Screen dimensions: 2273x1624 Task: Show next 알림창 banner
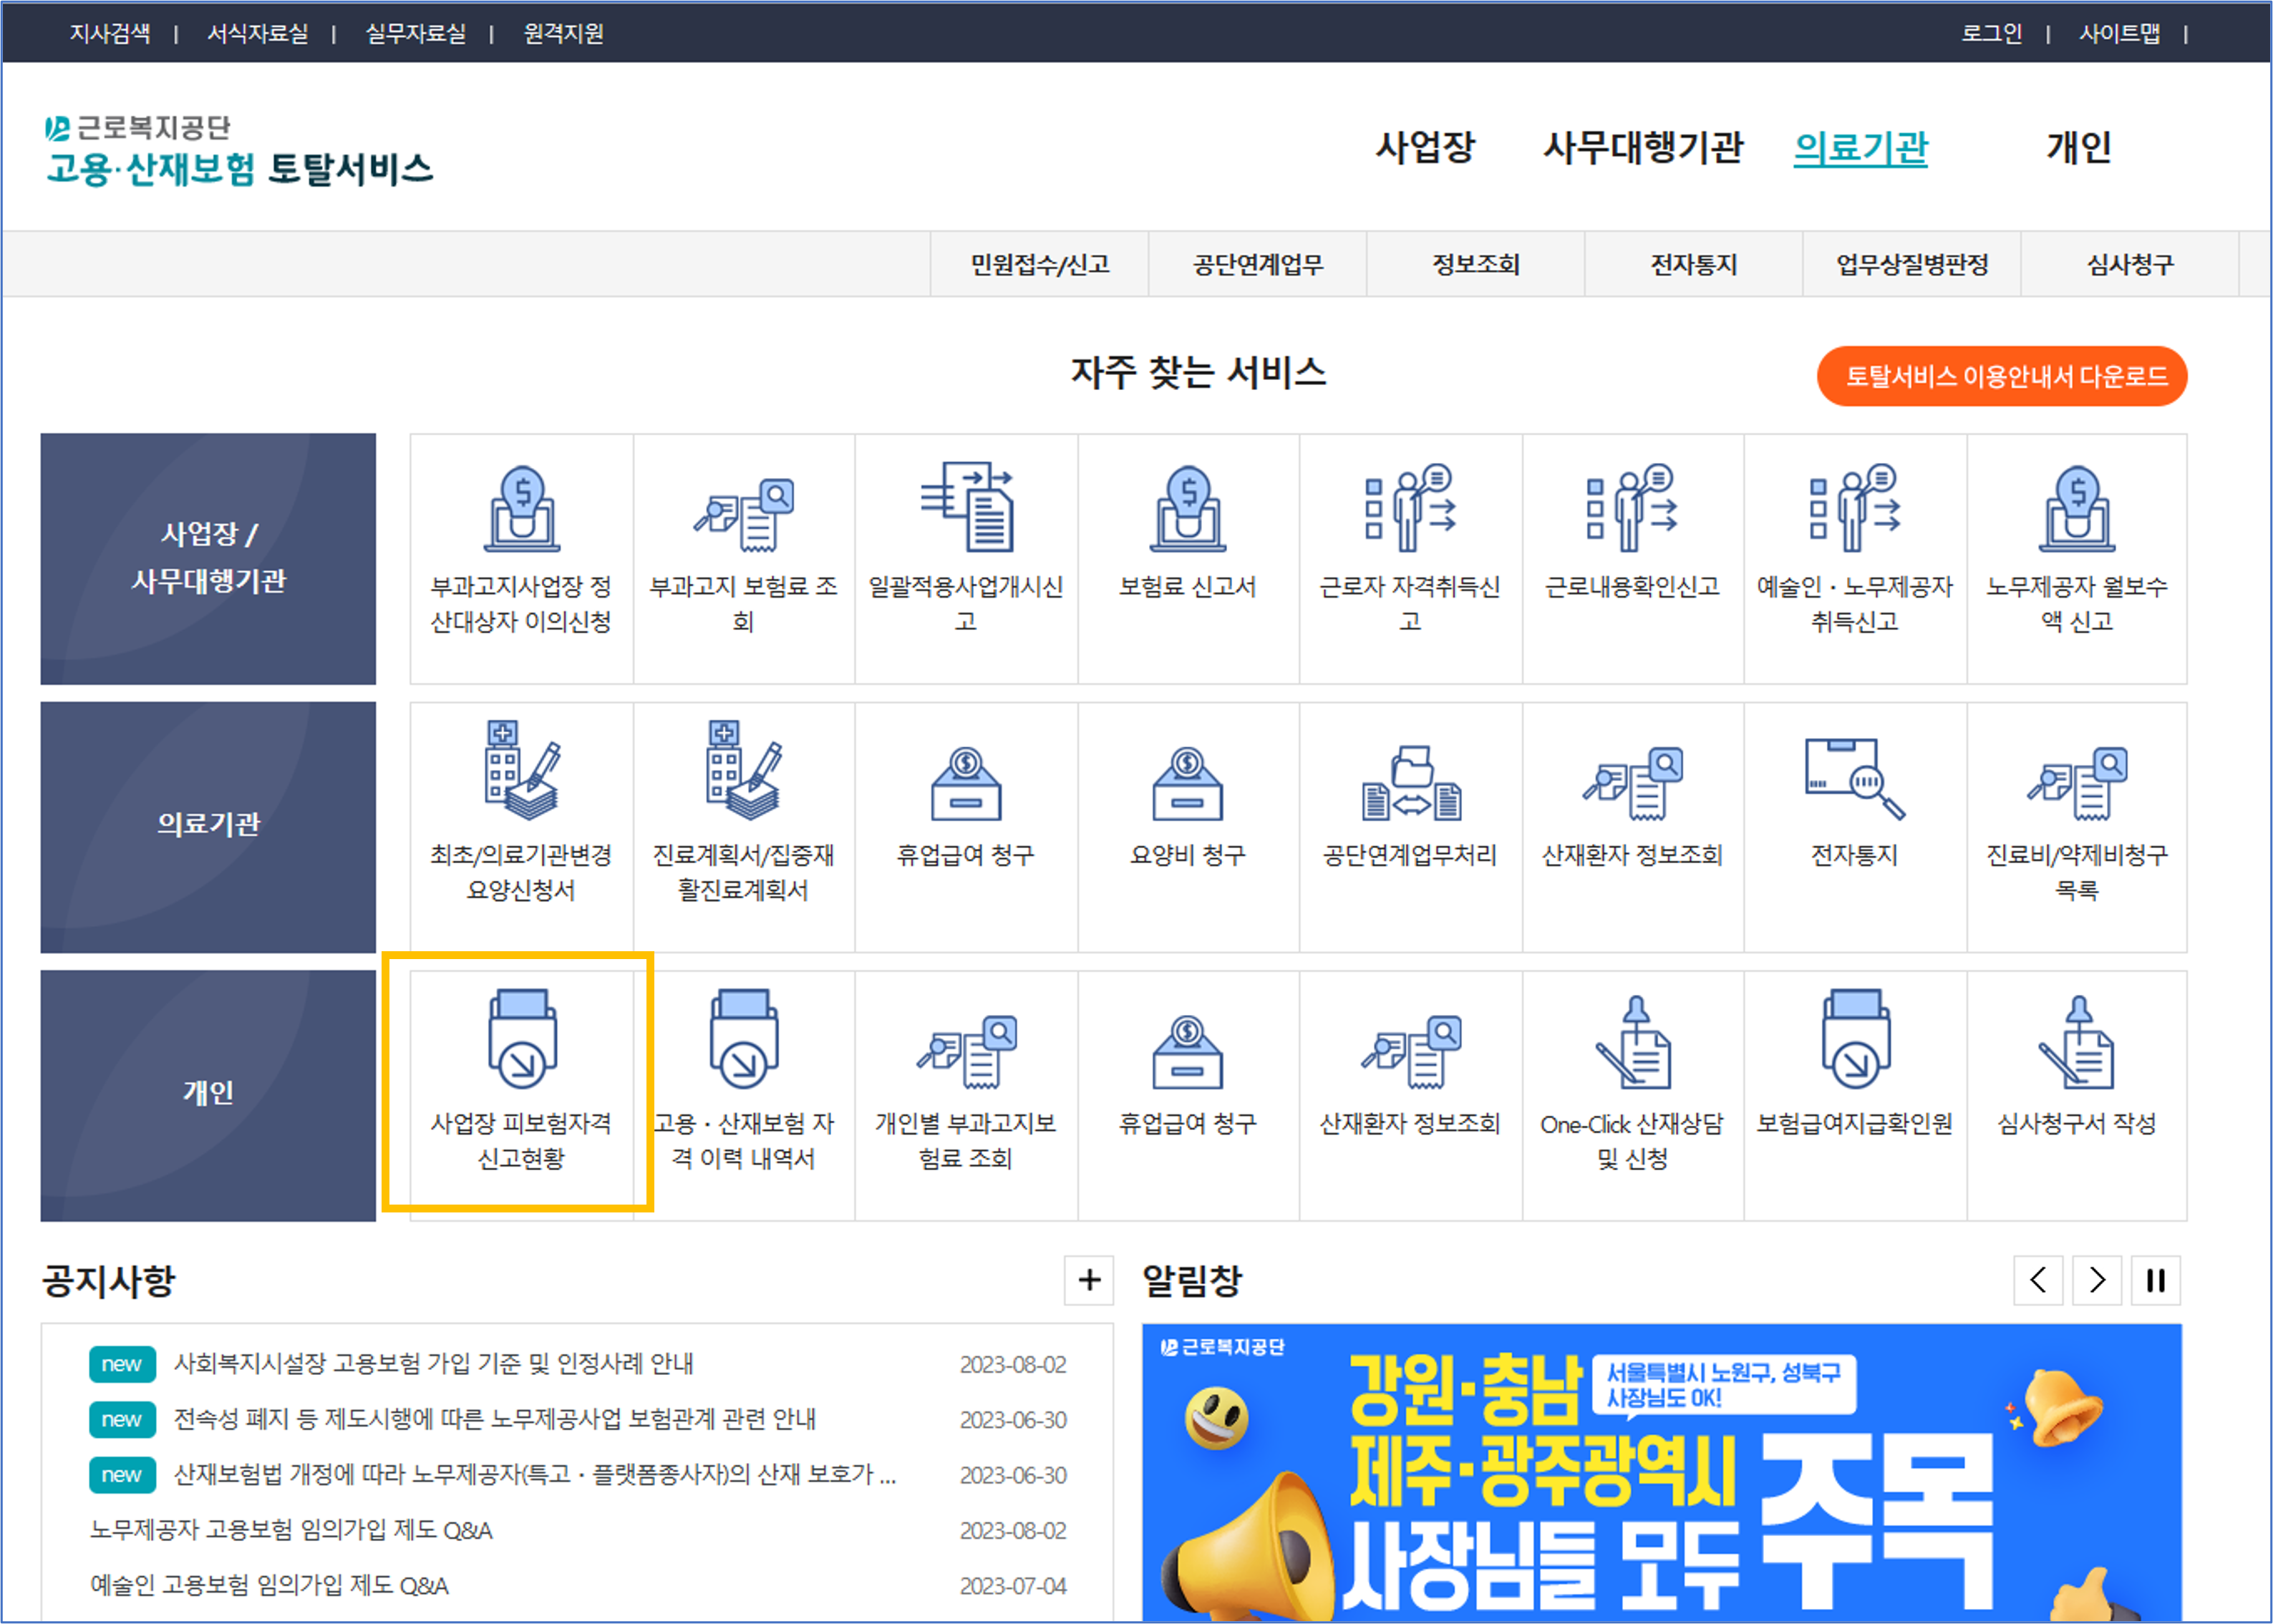pos(2097,1280)
